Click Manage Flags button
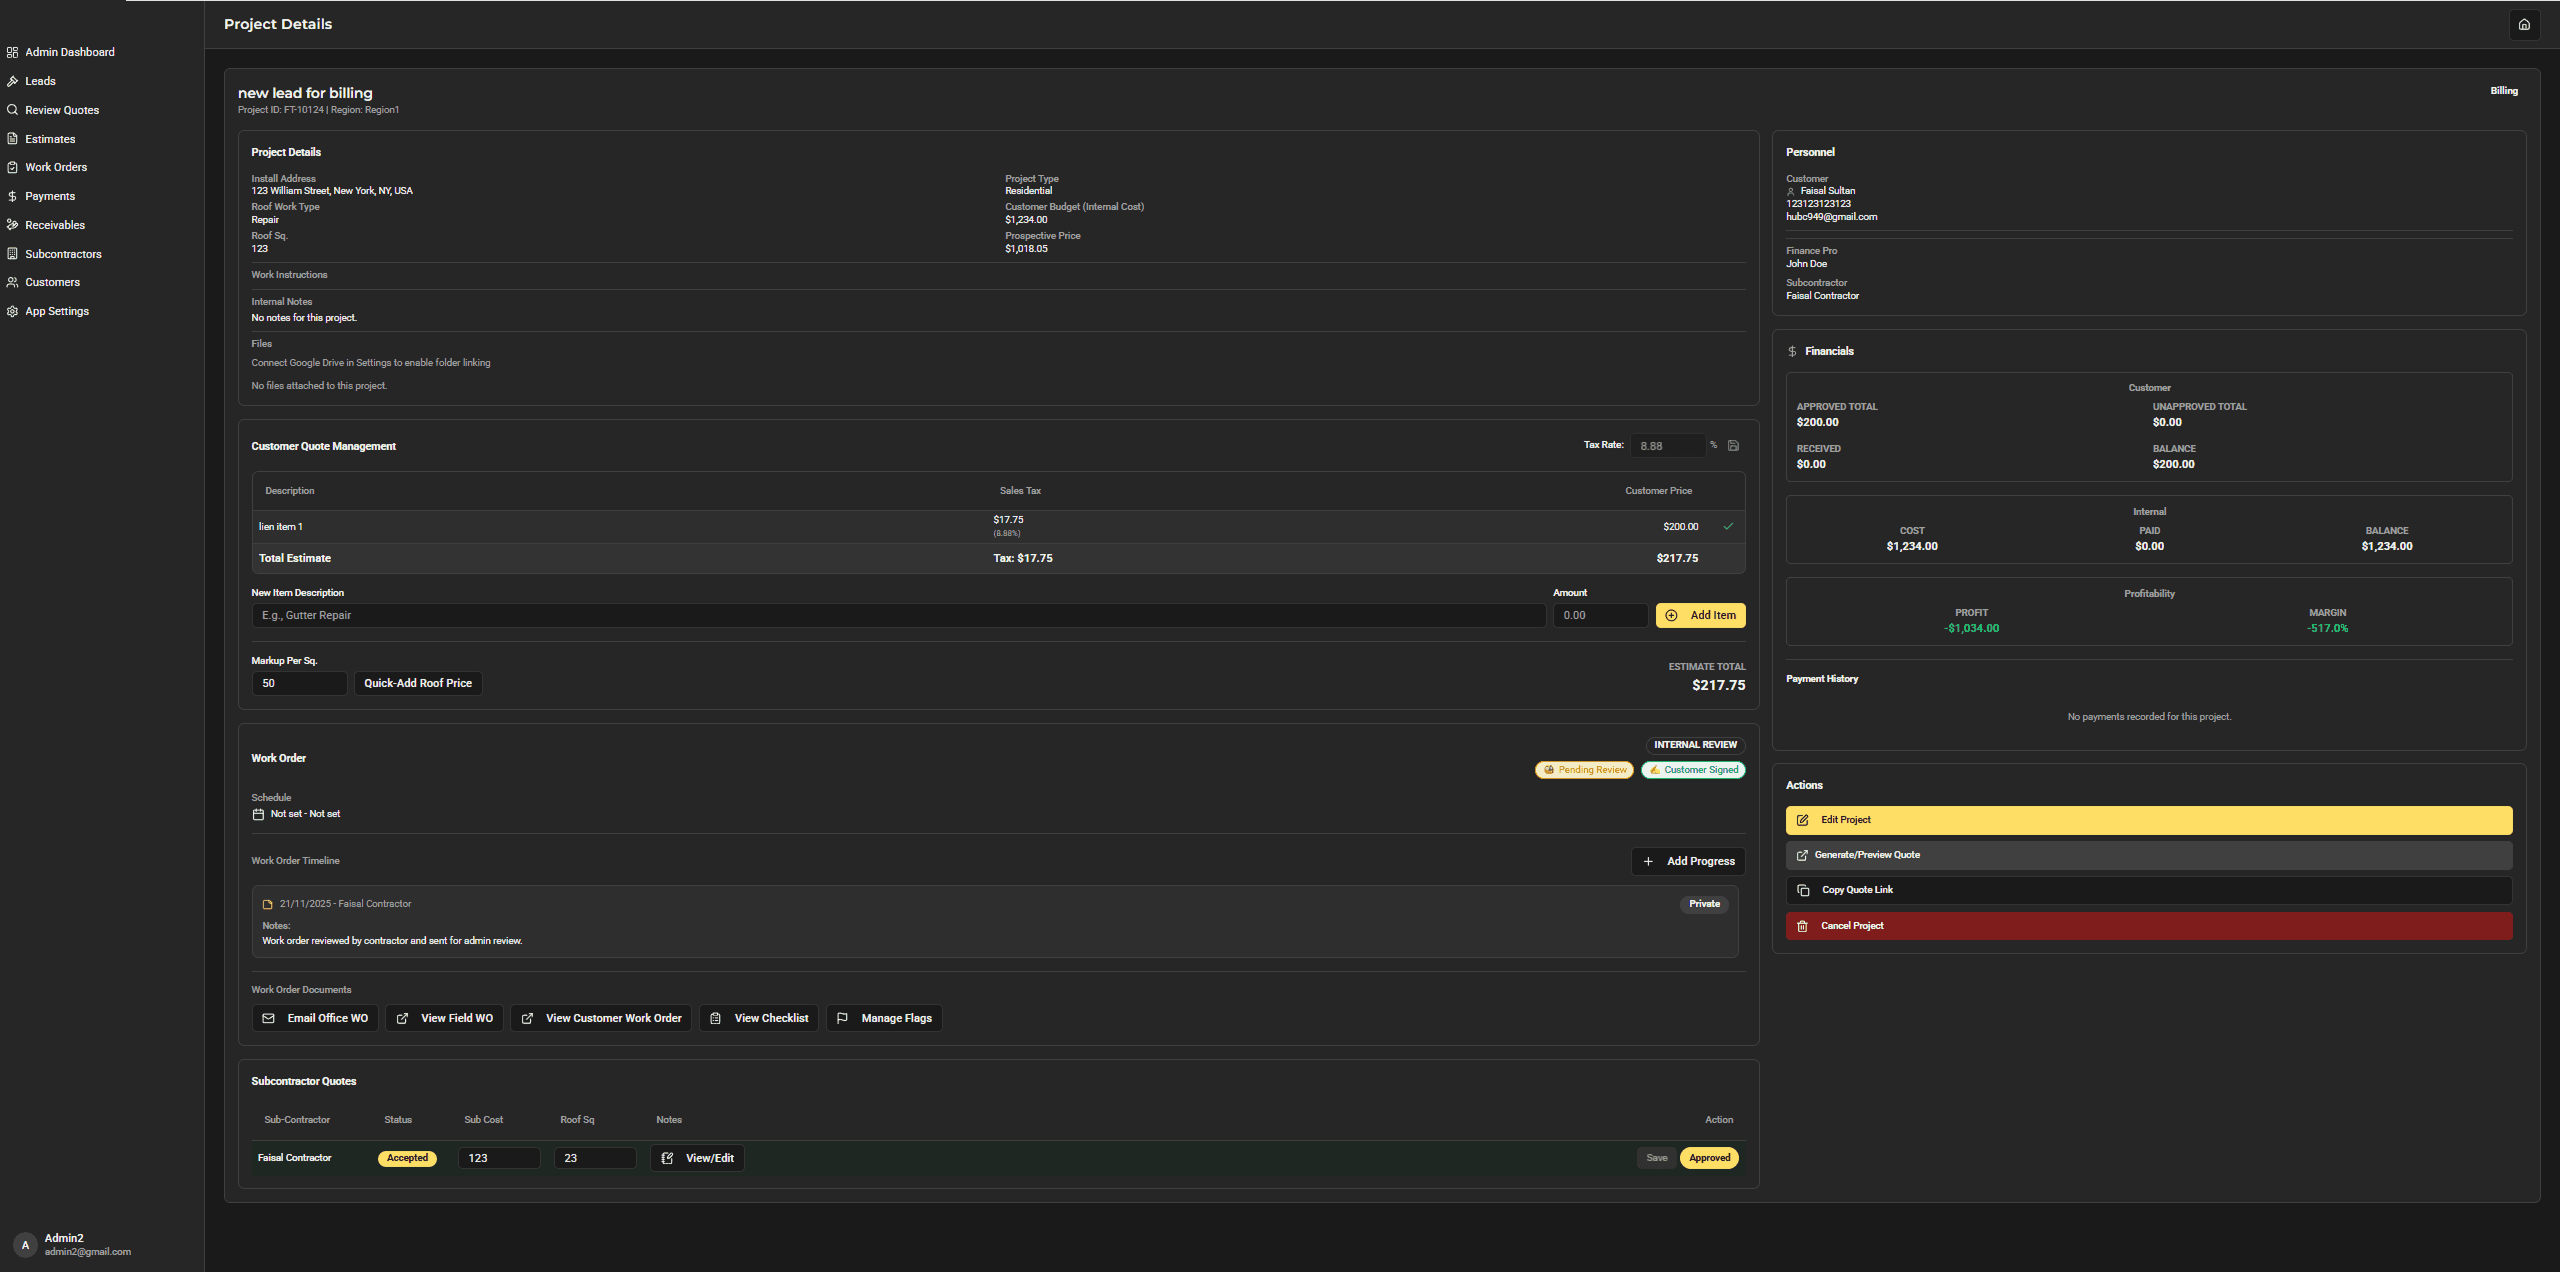This screenshot has width=2560, height=1272. tap(884, 1018)
